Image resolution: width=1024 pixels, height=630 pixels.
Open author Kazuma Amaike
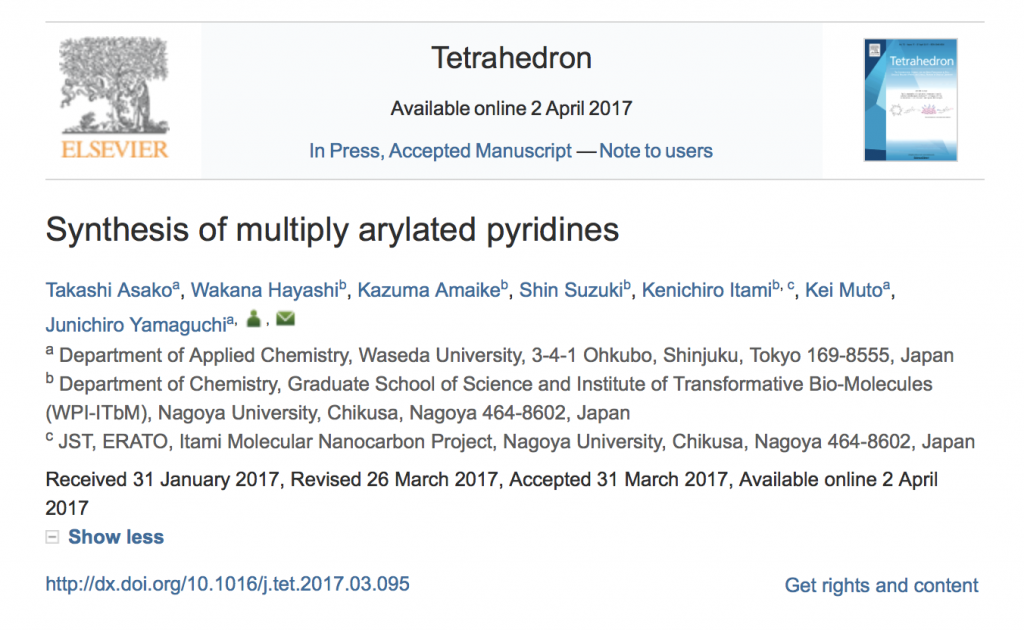[428, 290]
